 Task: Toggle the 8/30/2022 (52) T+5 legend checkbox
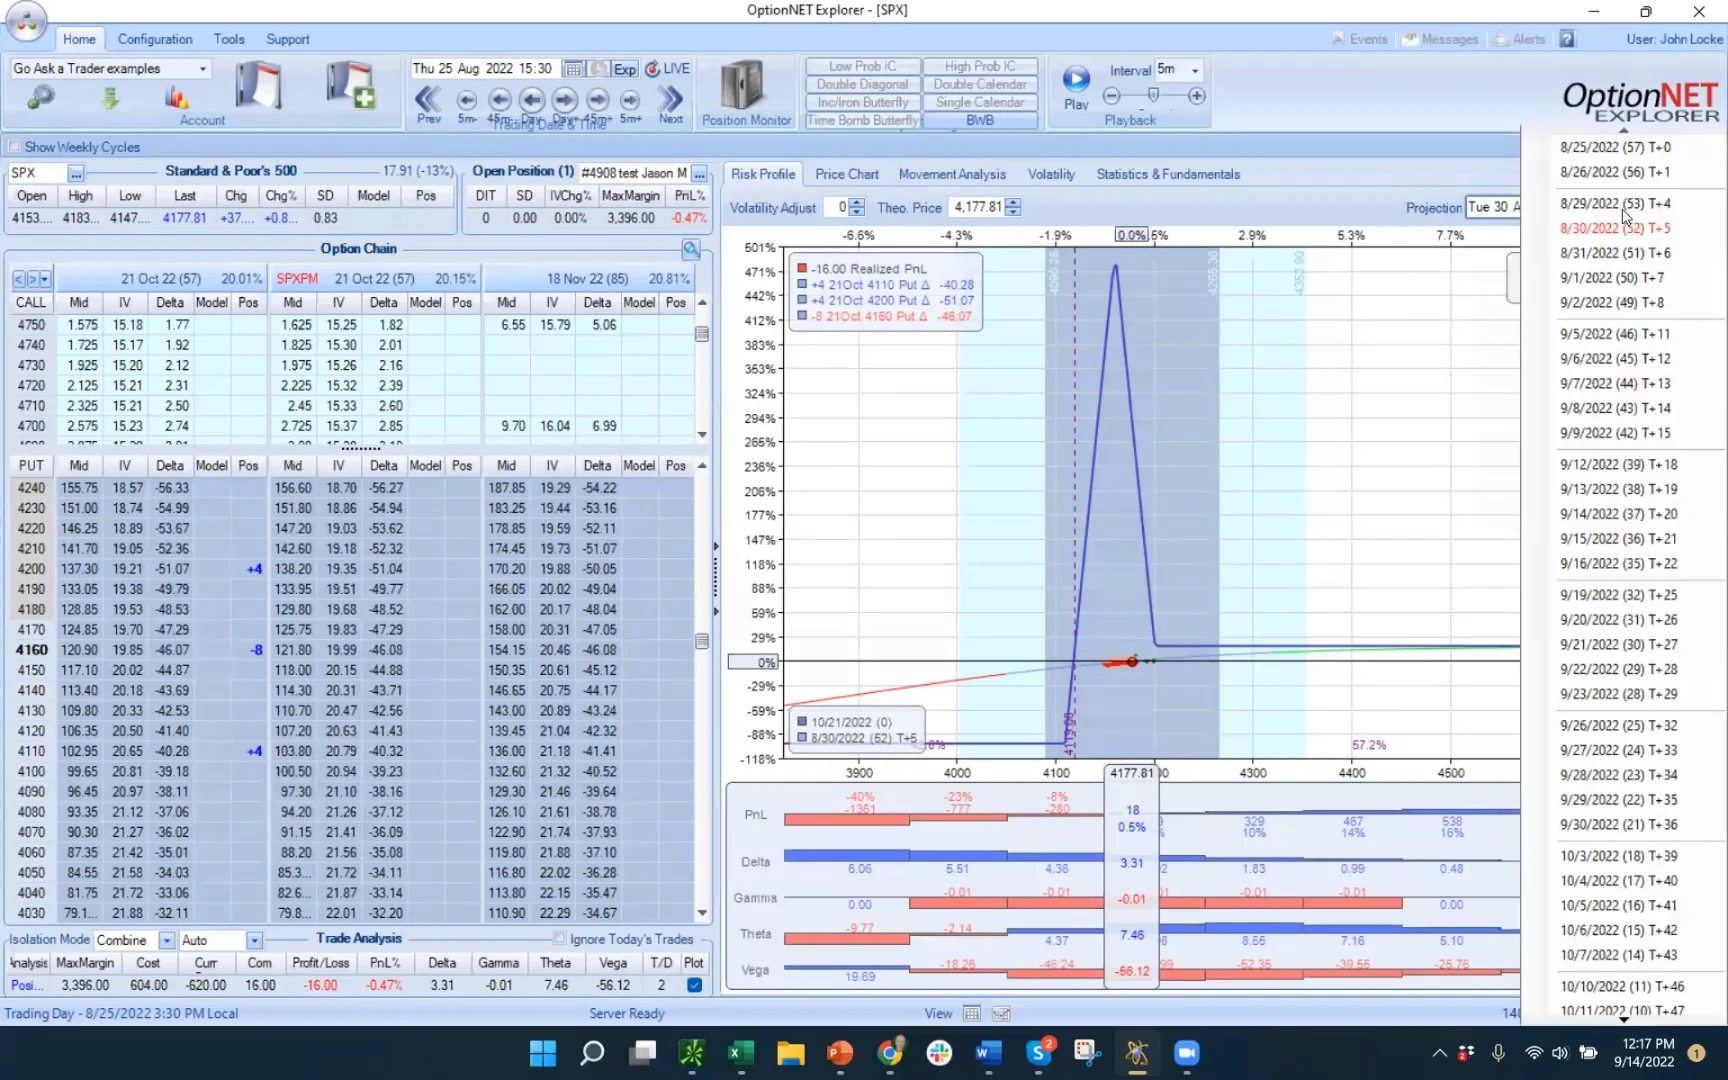(802, 738)
